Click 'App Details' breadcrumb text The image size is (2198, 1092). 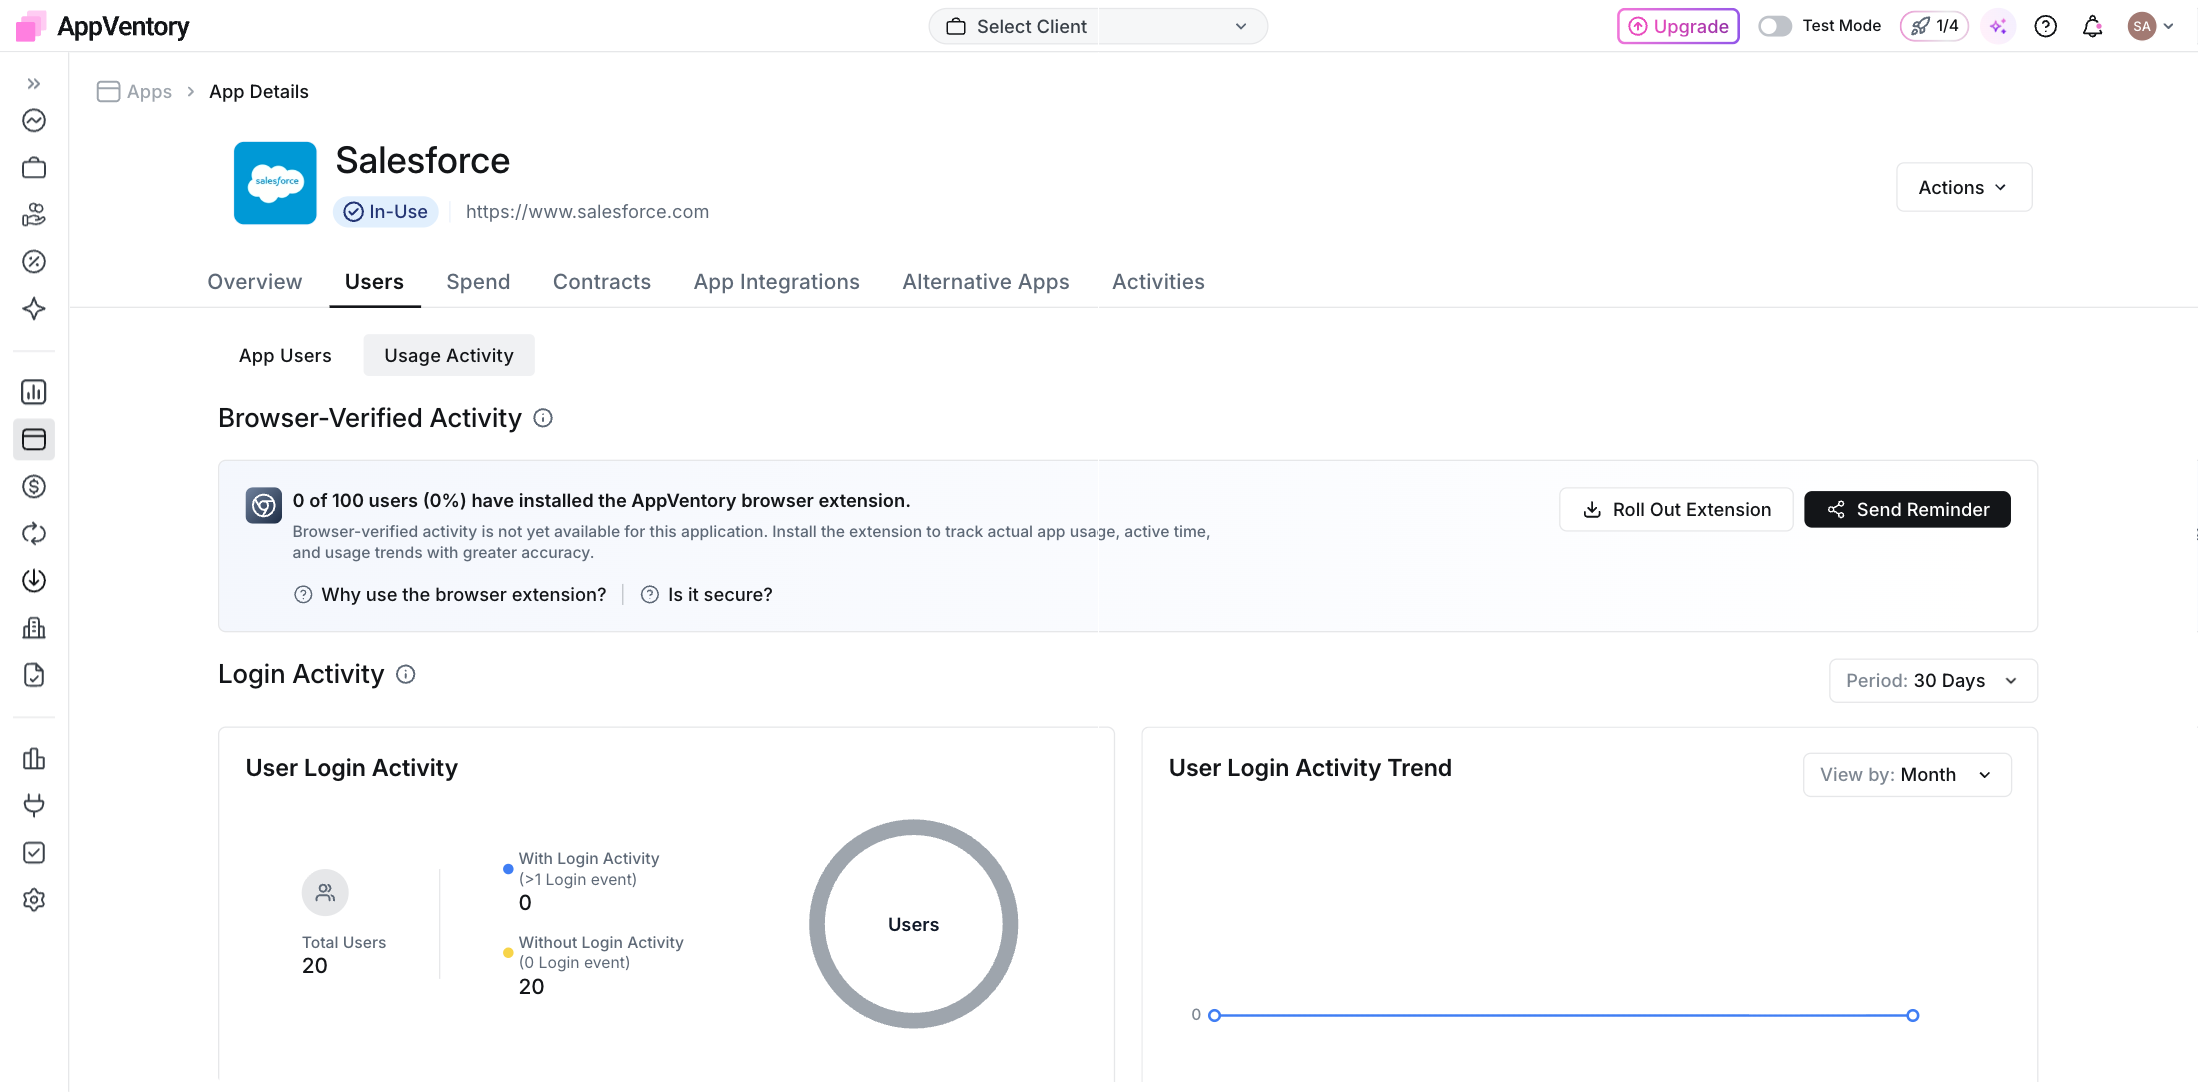click(259, 91)
